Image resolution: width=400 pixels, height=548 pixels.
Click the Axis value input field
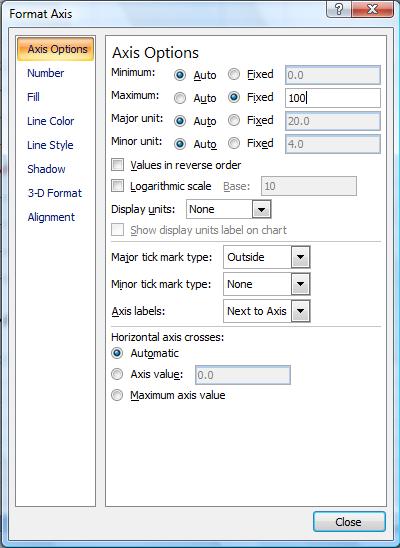pos(243,375)
